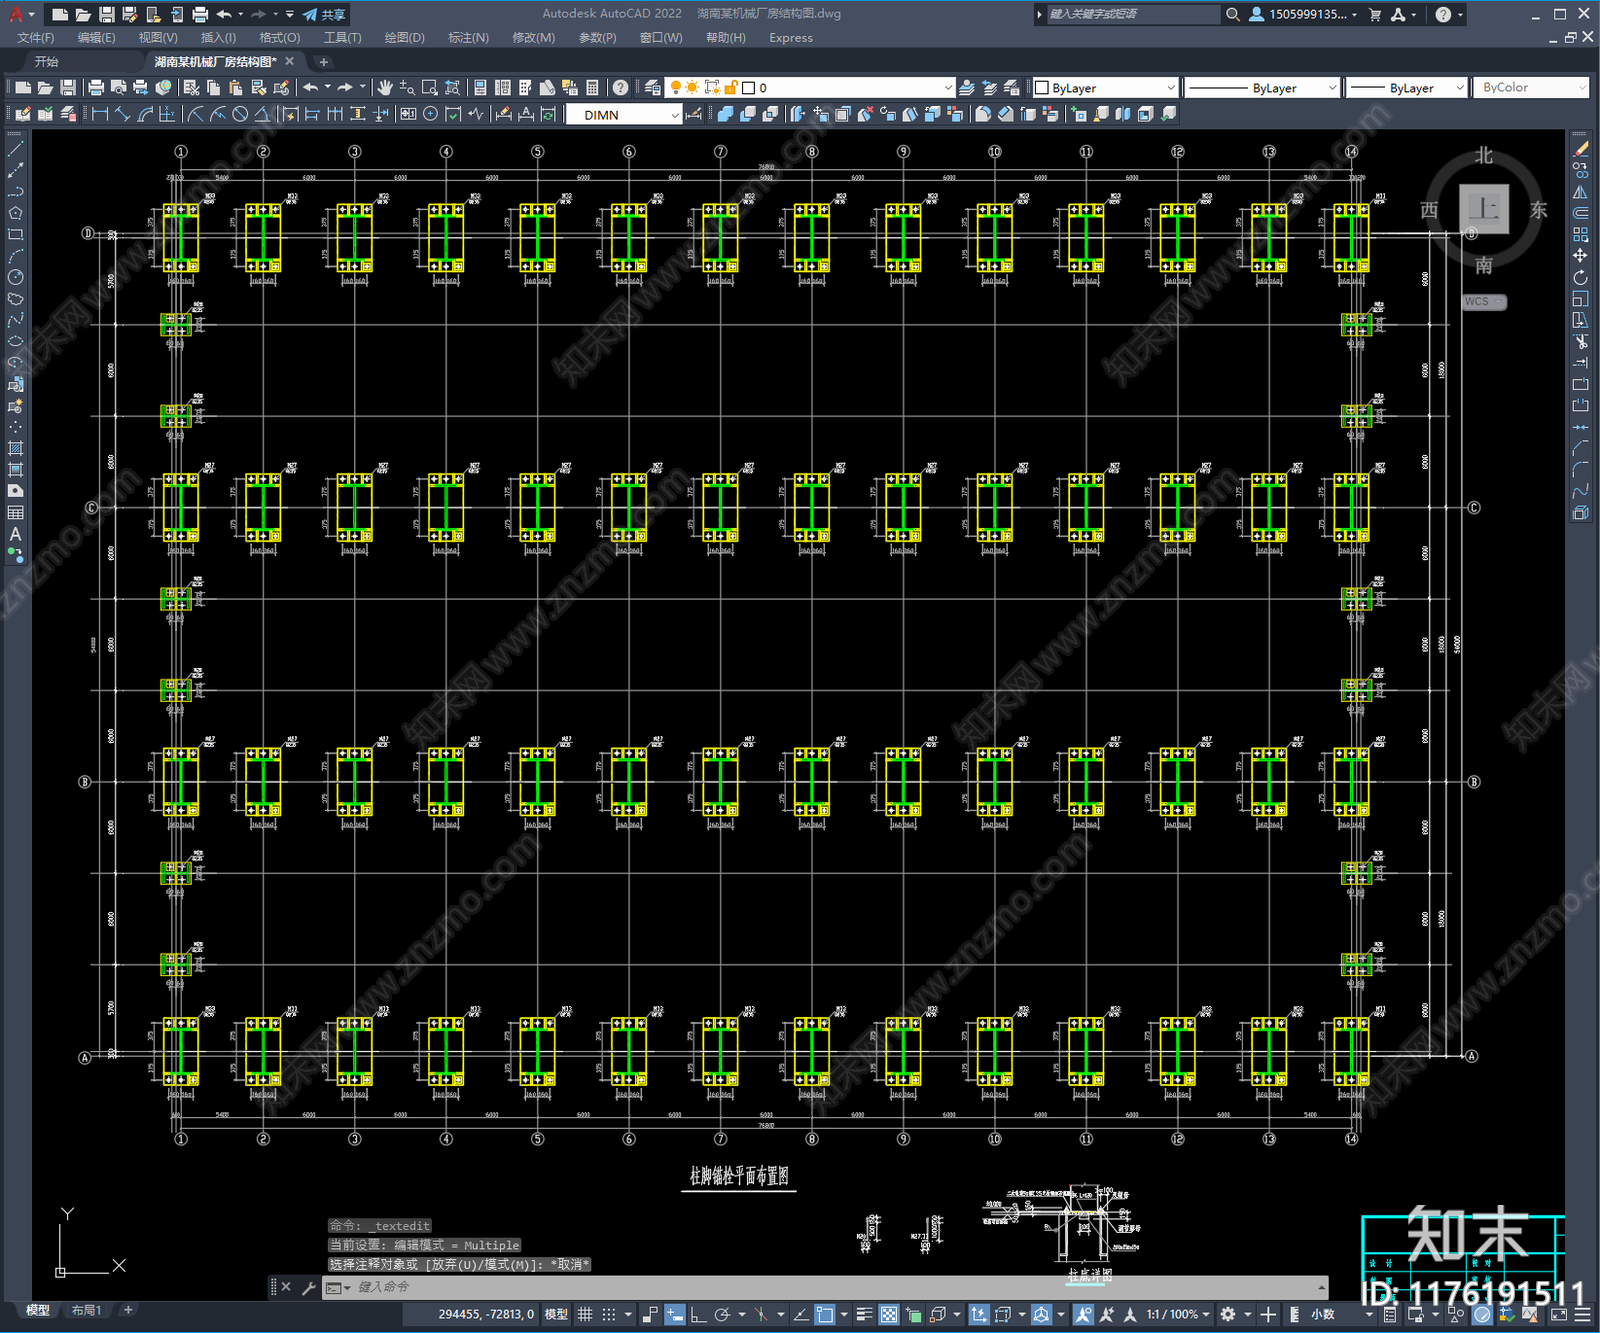The width and height of the screenshot is (1600, 1333).
Task: Click the 上 face of the ViewCube
Action: pos(1484,209)
